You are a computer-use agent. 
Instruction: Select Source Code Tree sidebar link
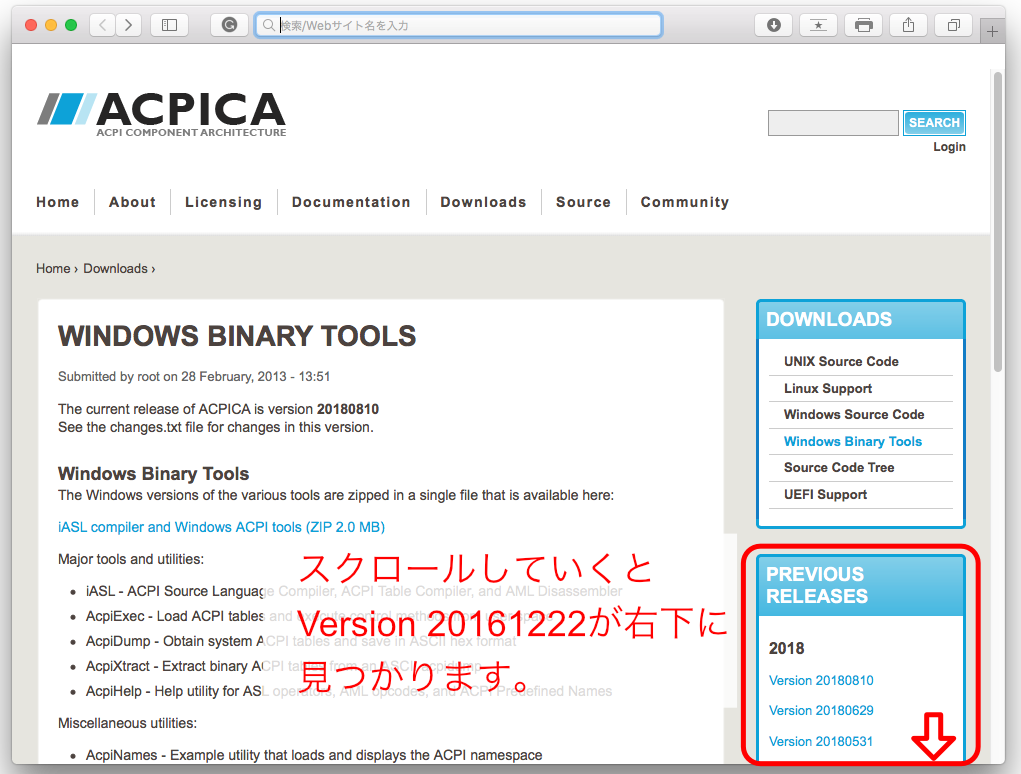click(x=839, y=467)
